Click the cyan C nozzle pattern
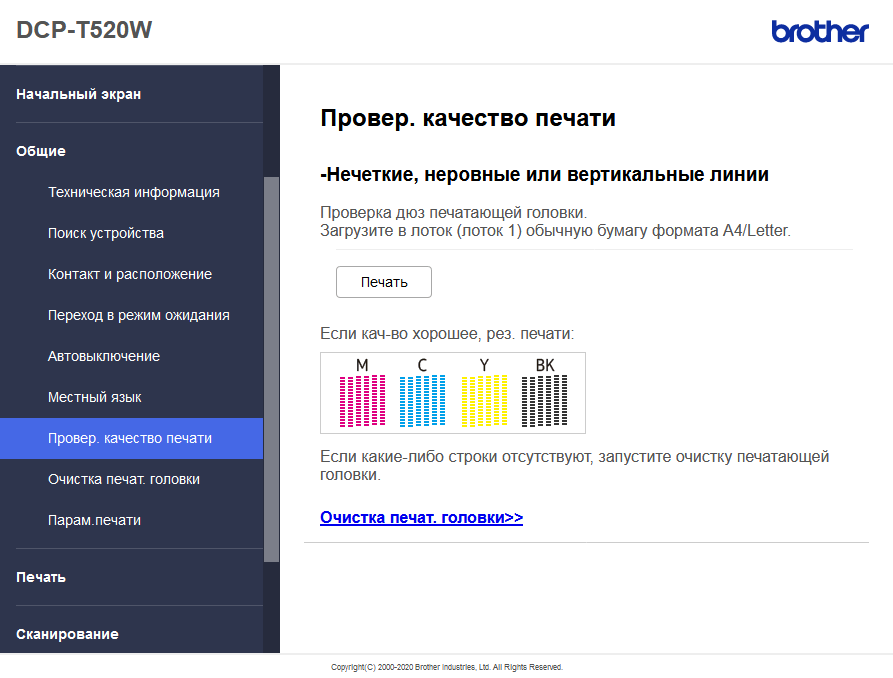Viewport: 893px width, 678px height. pyautogui.click(x=423, y=400)
